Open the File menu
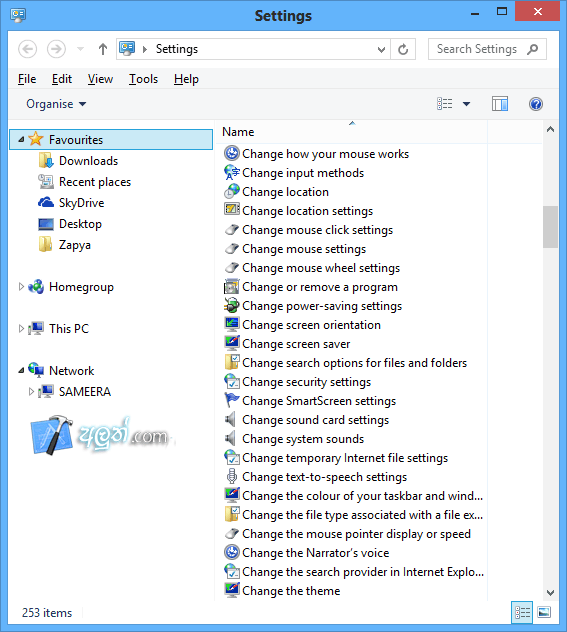Viewport: 567px width, 632px height. point(27,79)
